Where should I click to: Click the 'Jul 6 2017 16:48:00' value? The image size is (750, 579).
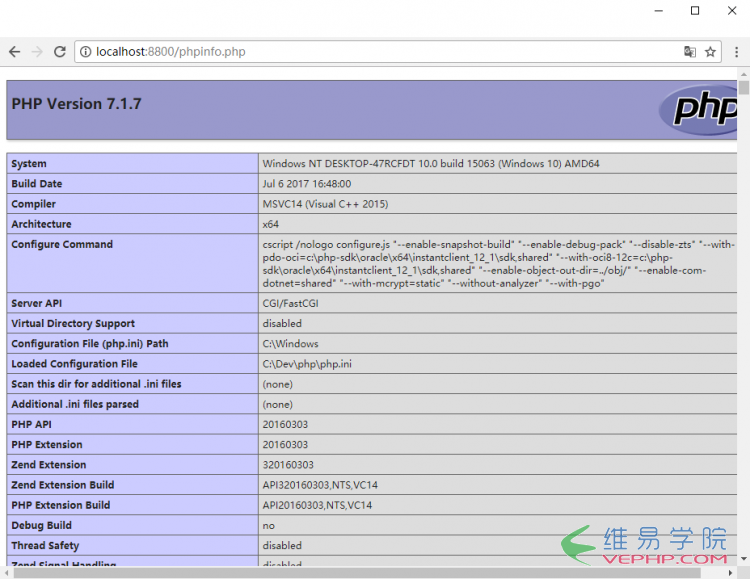tap(307, 184)
